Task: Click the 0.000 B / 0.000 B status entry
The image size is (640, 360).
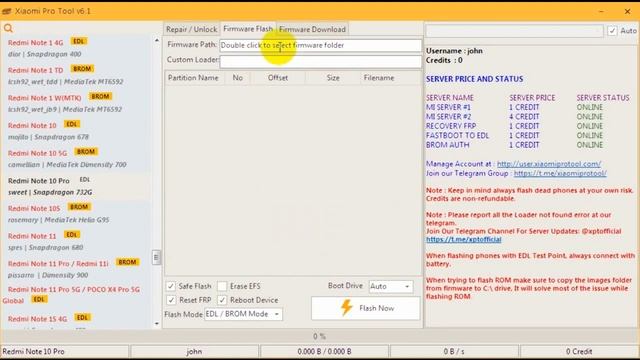Action: (324, 351)
